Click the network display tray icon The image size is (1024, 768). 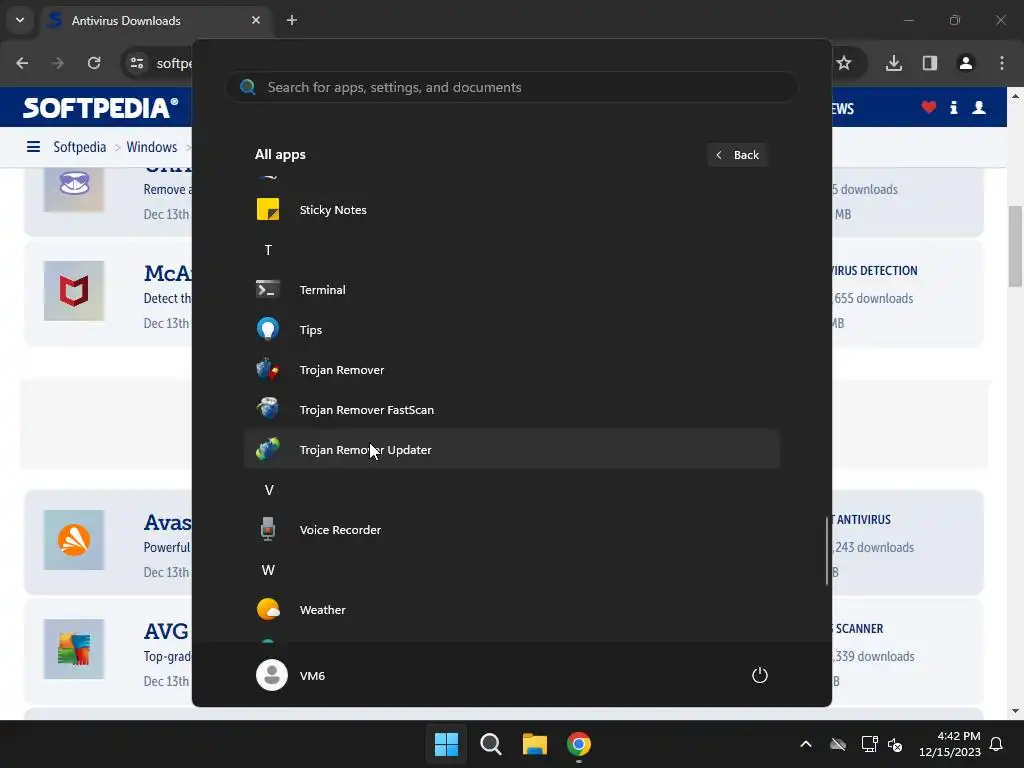pyautogui.click(x=869, y=744)
